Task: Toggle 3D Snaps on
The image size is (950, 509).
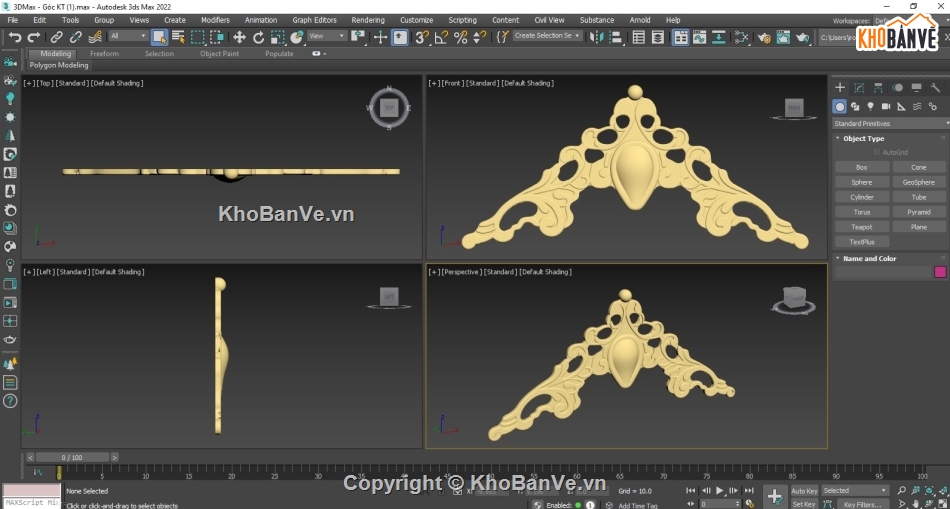Action: [x=422, y=37]
